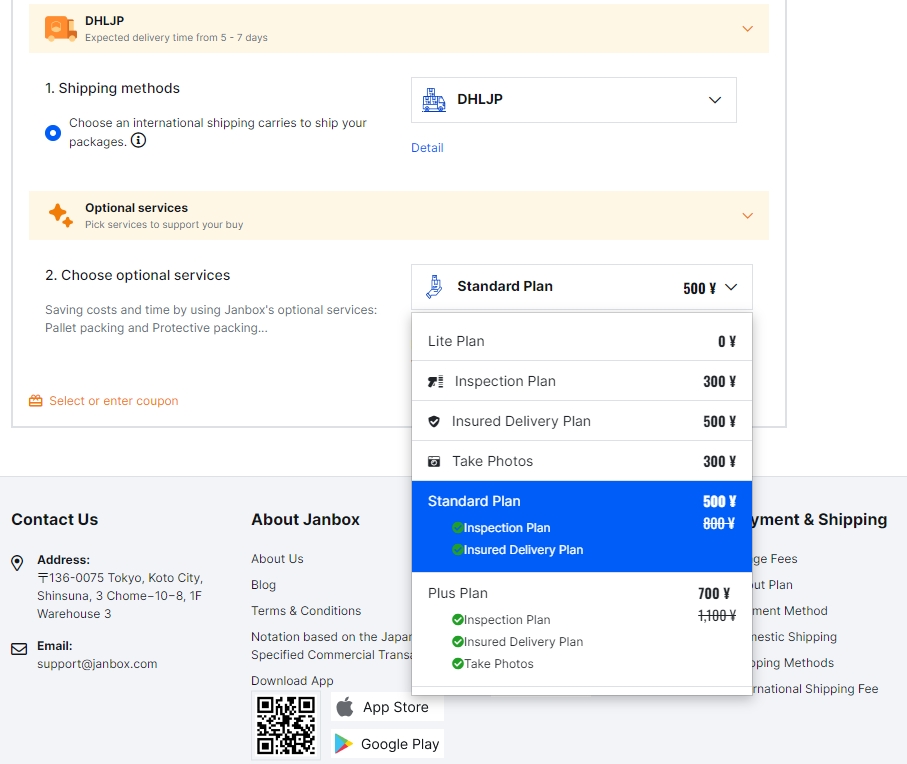Click the coupon ticket icon
Viewport: 907px width, 764px height.
[36, 401]
